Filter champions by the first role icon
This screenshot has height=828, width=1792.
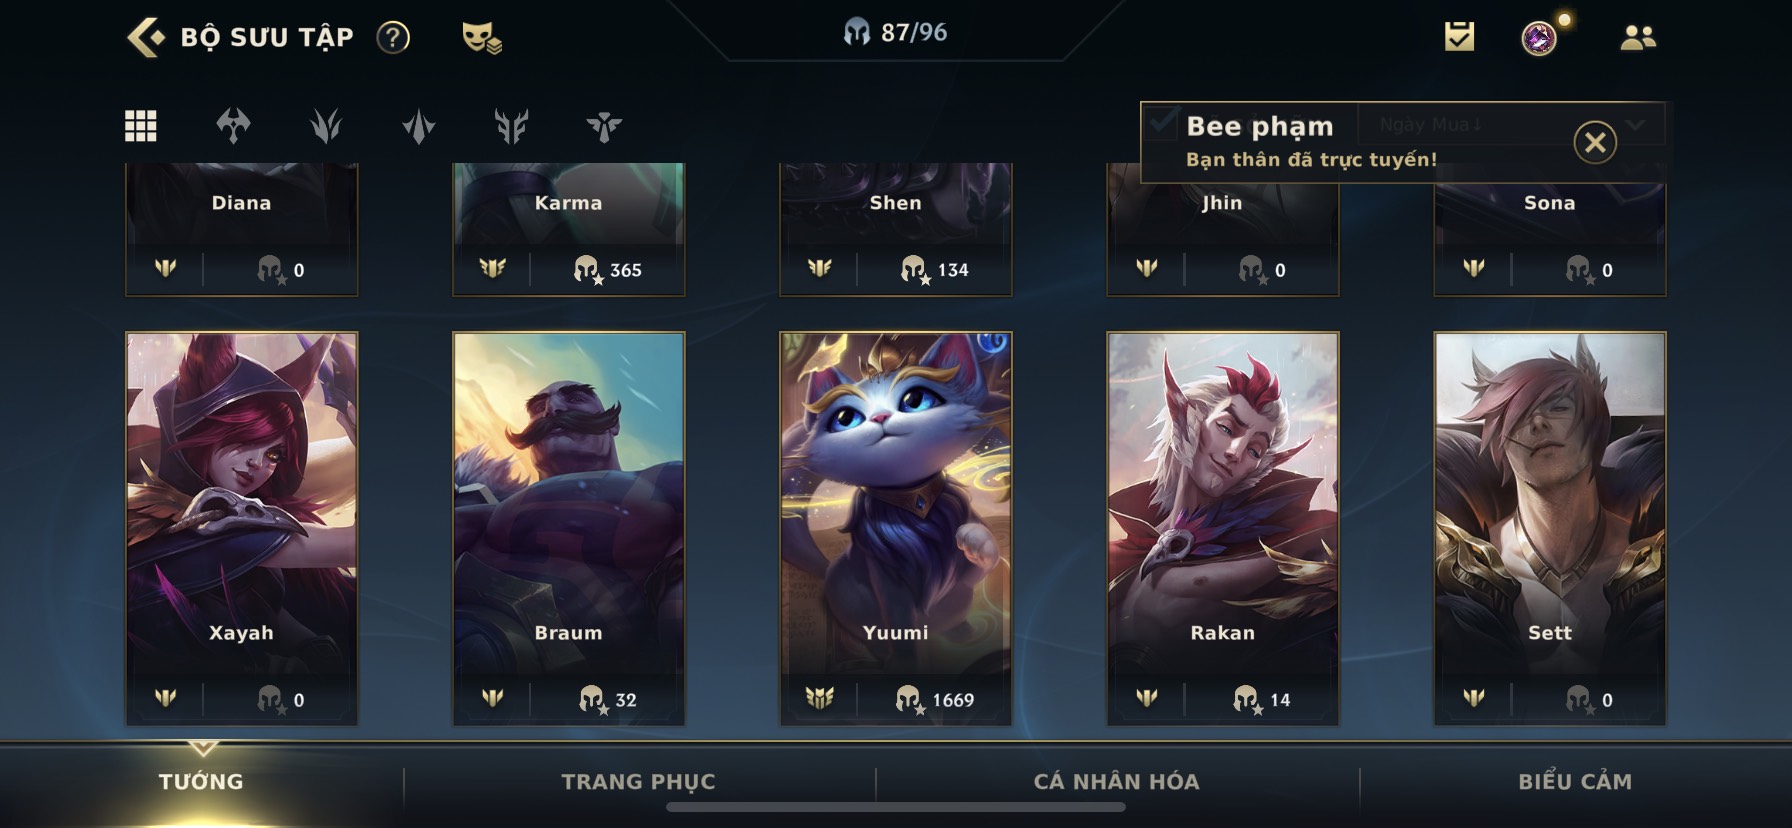coord(233,126)
